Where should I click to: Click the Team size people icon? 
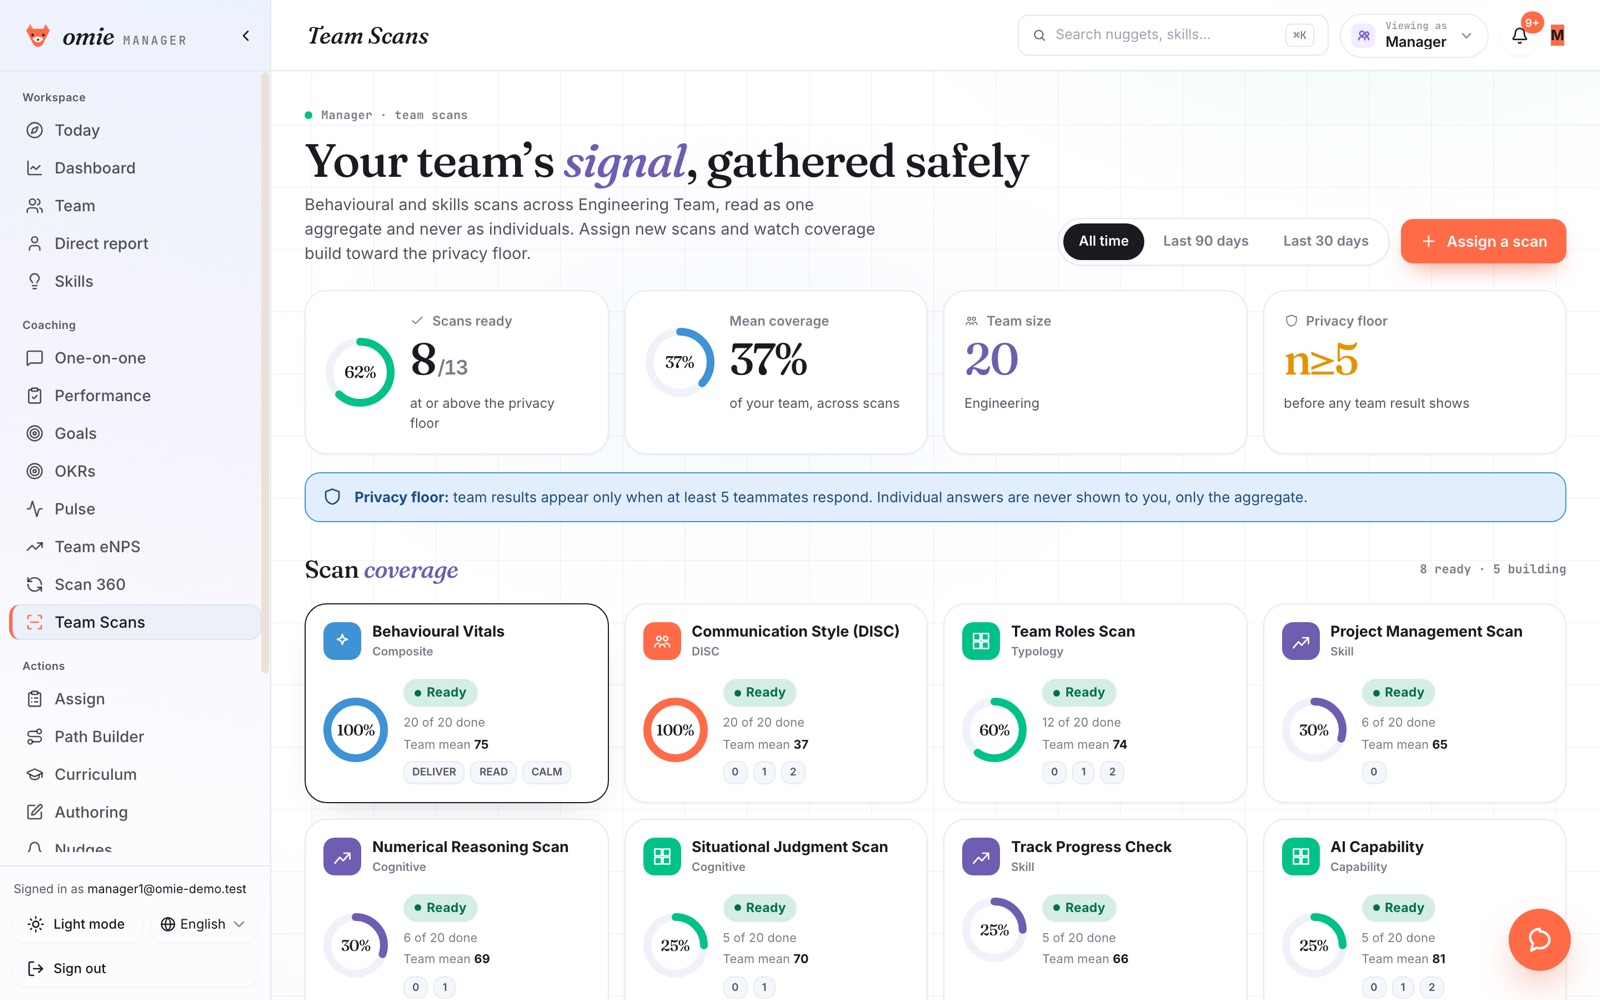pyautogui.click(x=971, y=321)
